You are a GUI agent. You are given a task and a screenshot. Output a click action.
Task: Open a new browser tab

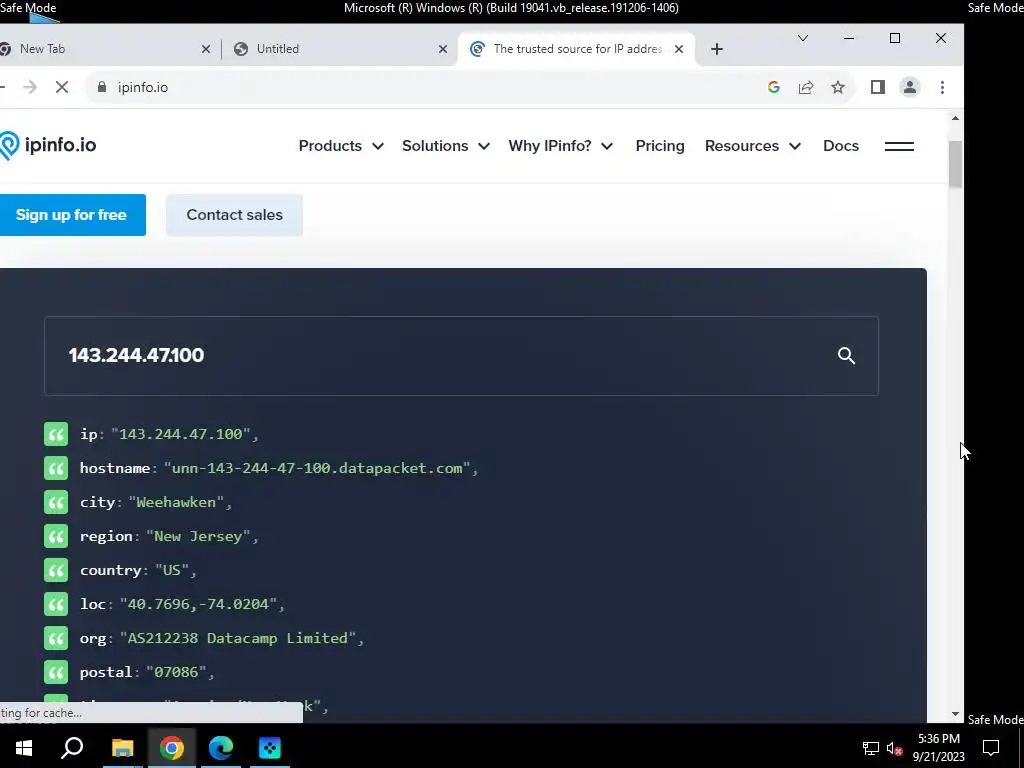pyautogui.click(x=716, y=49)
